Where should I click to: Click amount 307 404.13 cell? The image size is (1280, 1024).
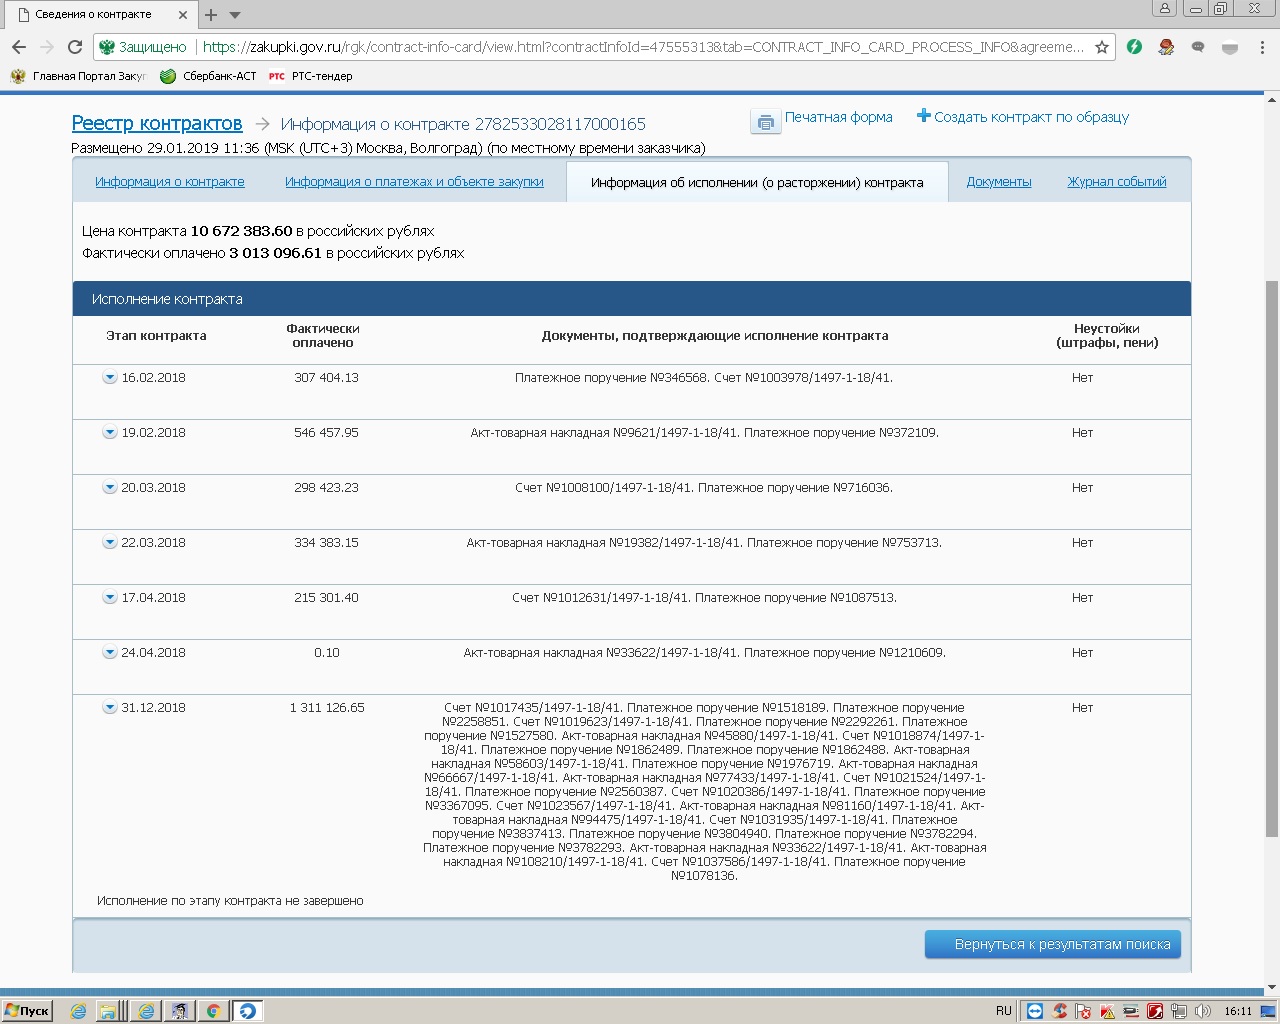click(326, 378)
